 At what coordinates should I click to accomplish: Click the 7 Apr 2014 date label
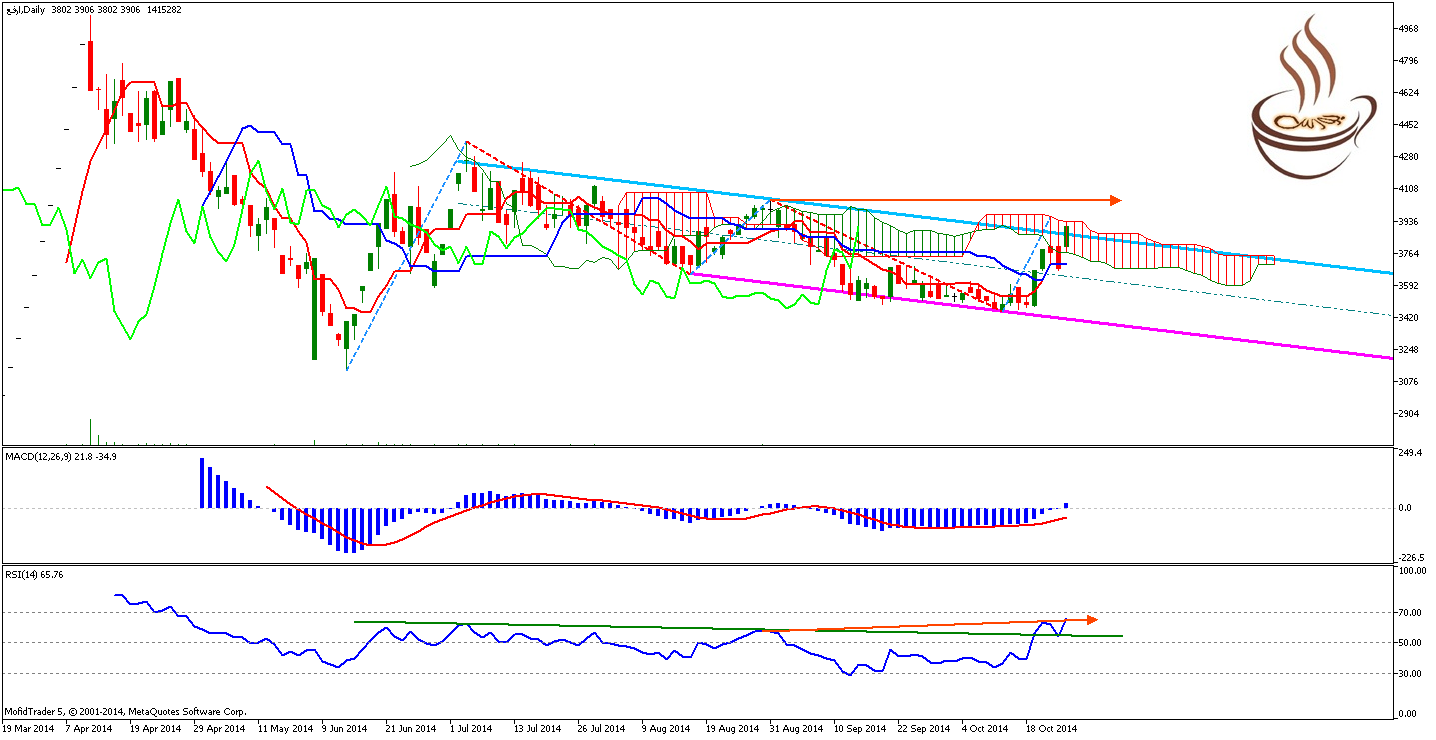[89, 728]
